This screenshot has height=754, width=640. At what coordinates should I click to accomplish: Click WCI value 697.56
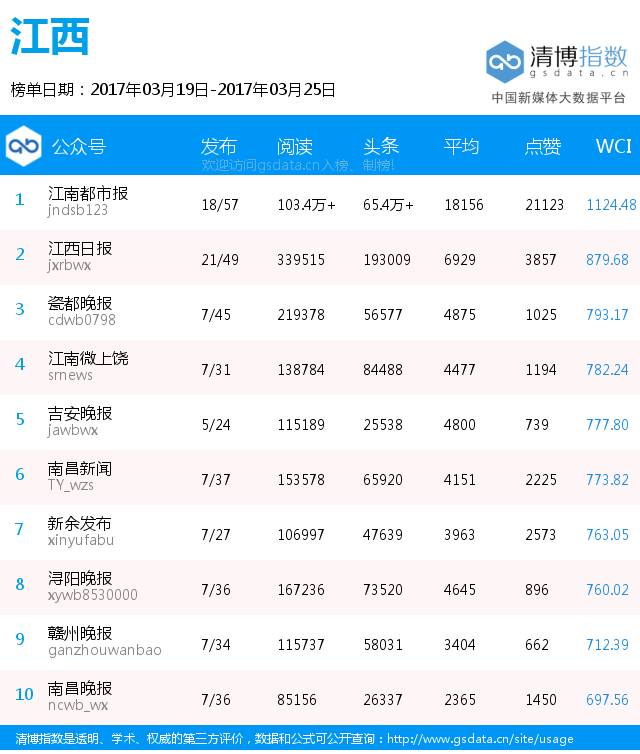607,700
